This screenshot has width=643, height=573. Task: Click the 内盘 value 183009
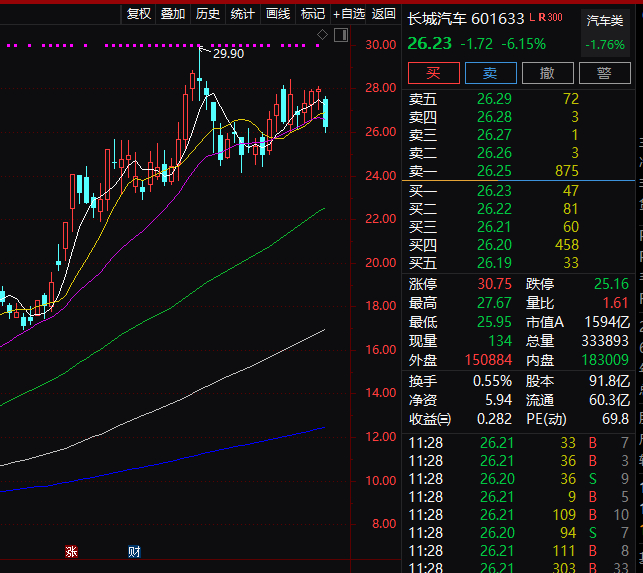605,360
